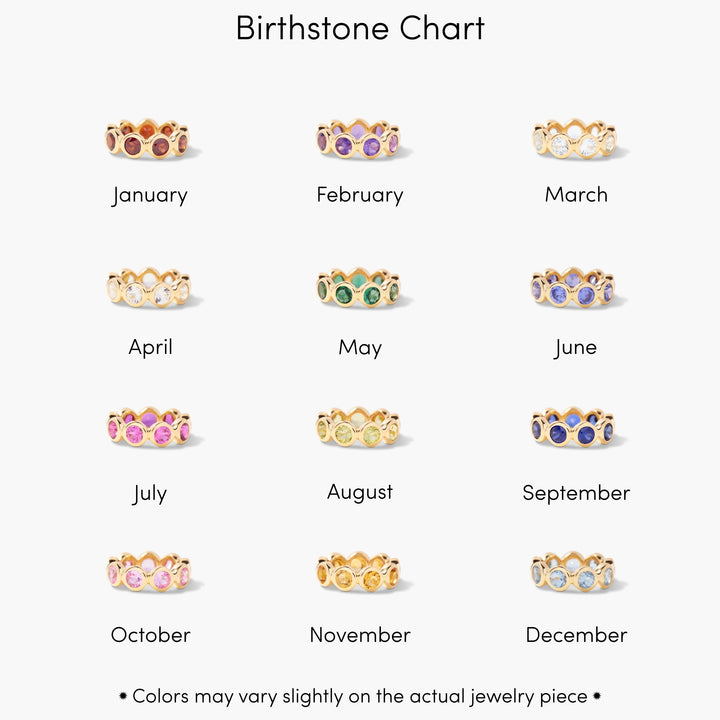This screenshot has height=720, width=720.
Task: Click the January month label
Action: click(x=150, y=195)
